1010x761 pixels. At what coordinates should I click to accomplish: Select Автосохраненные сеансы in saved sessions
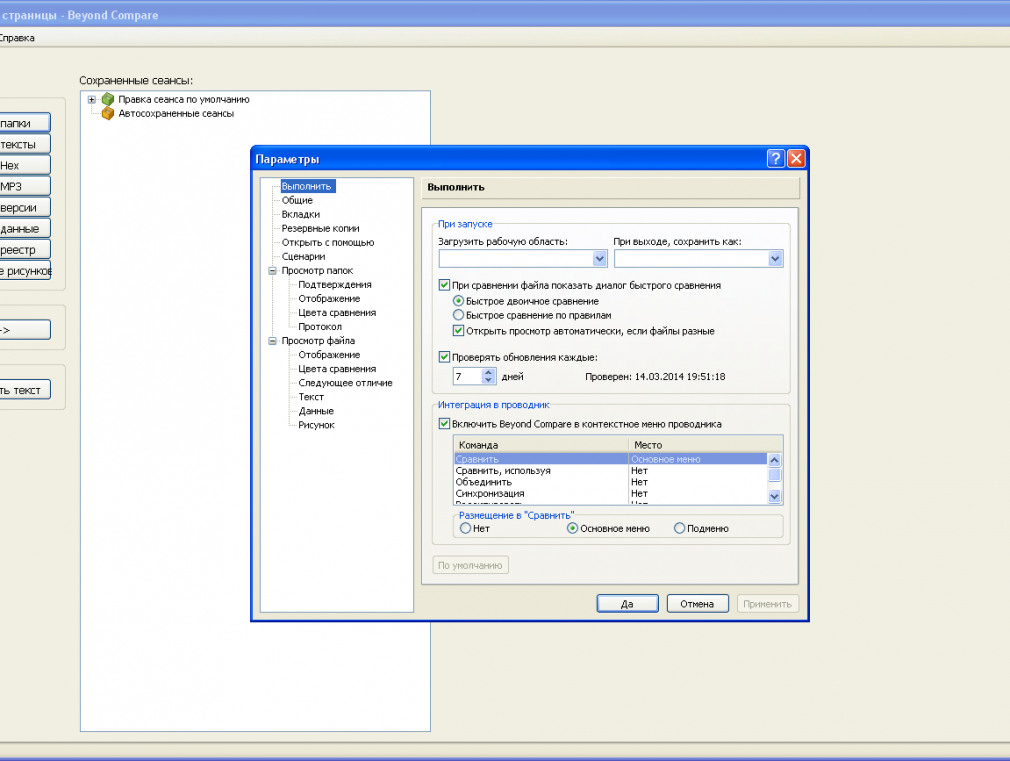(x=176, y=113)
